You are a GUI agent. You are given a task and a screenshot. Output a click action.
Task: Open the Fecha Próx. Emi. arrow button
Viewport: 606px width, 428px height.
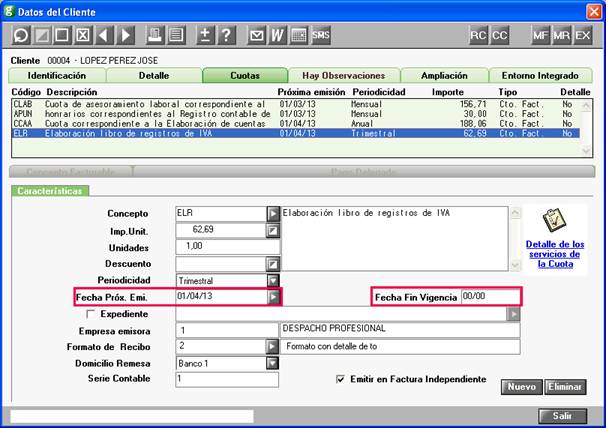(274, 297)
